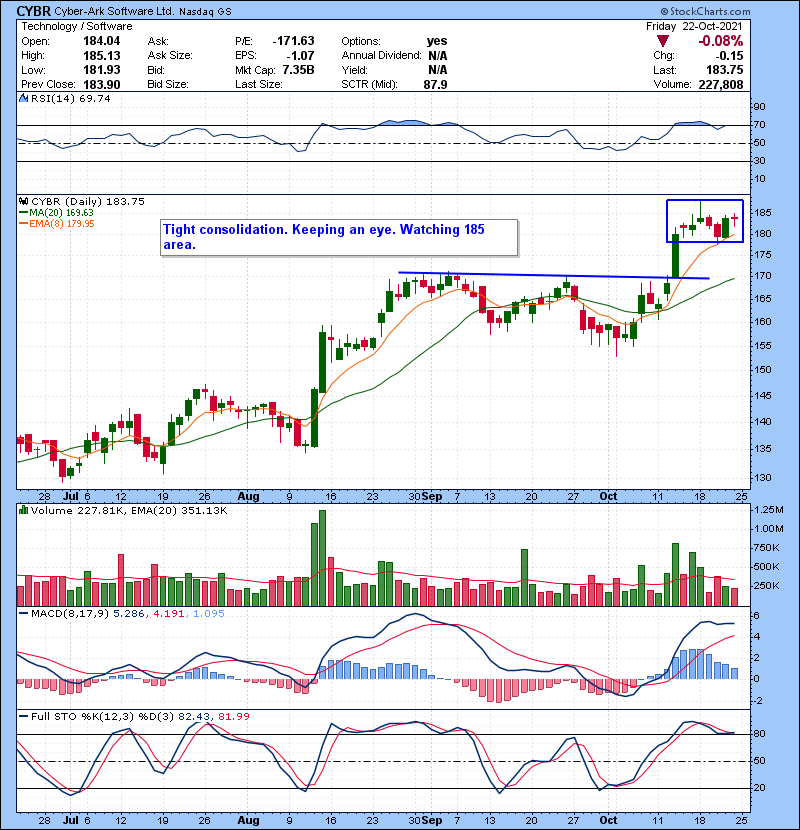Click the RSI line icon beside RSI(14)
The width and height of the screenshot is (800, 830).
pyautogui.click(x=23, y=98)
